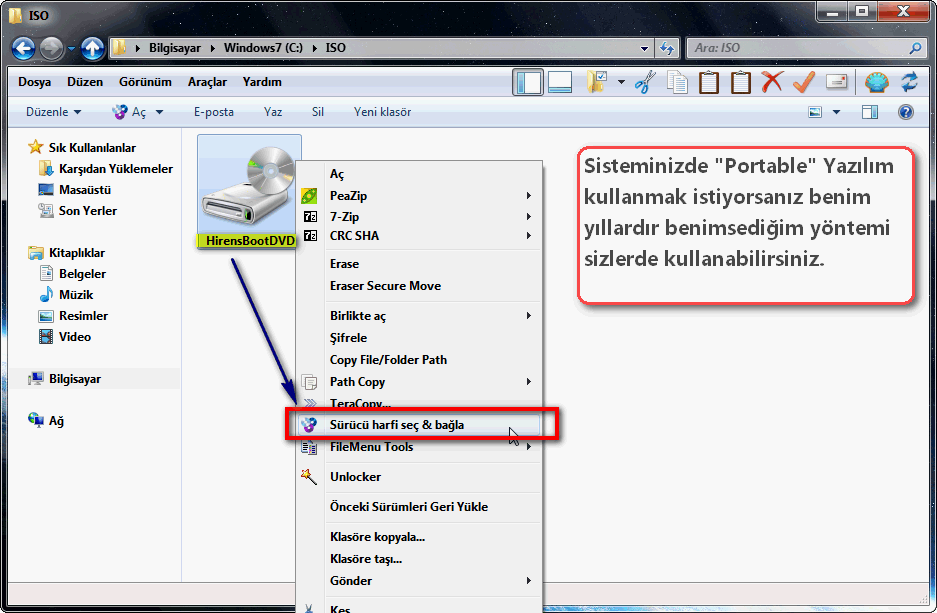Click the PeaZip green icon in context menu

[310, 195]
